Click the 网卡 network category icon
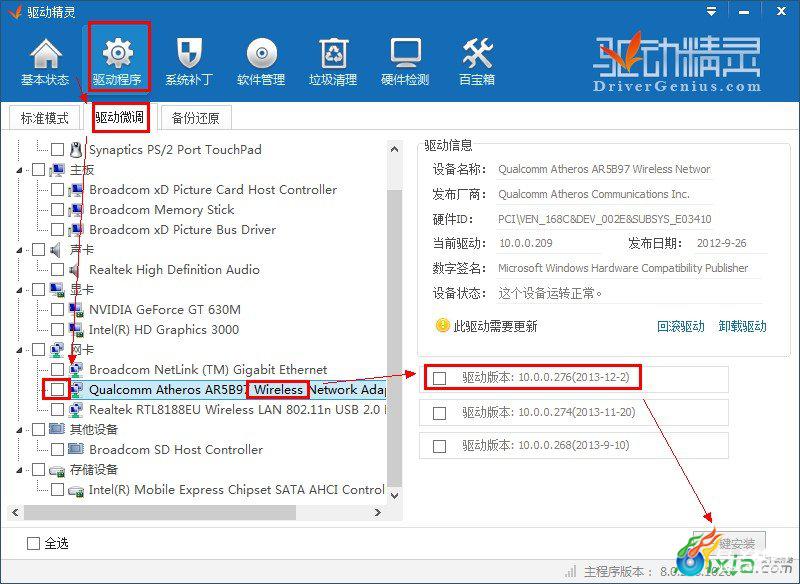The width and height of the screenshot is (800, 584). pos(57,350)
